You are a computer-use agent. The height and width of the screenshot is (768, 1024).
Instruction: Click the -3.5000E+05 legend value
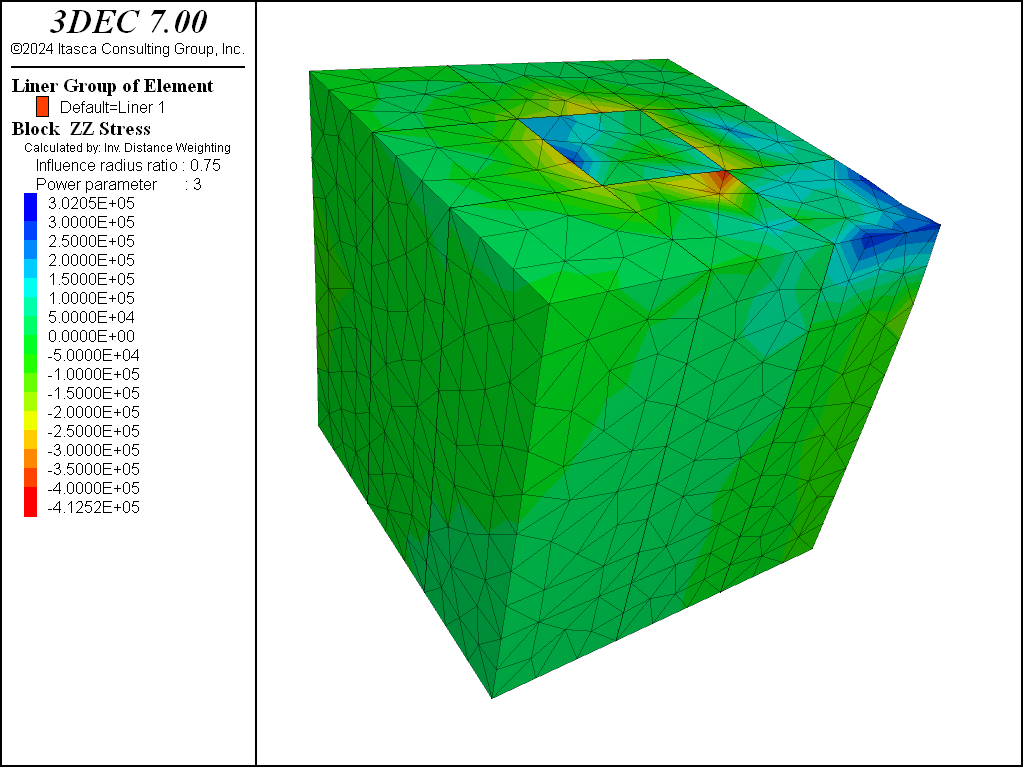[93, 469]
